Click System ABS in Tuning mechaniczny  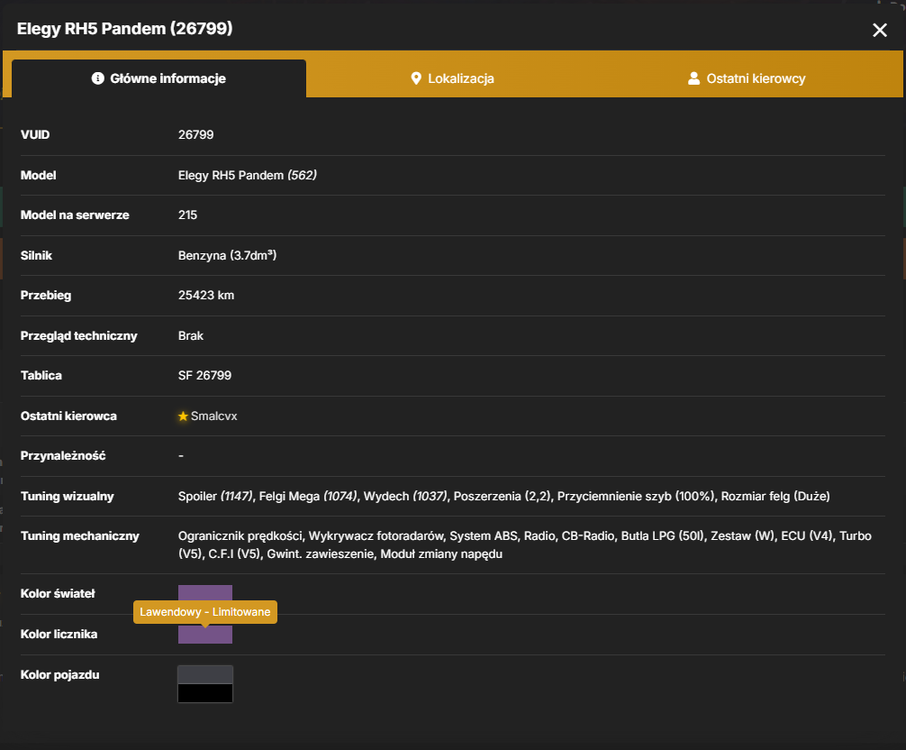tap(484, 536)
